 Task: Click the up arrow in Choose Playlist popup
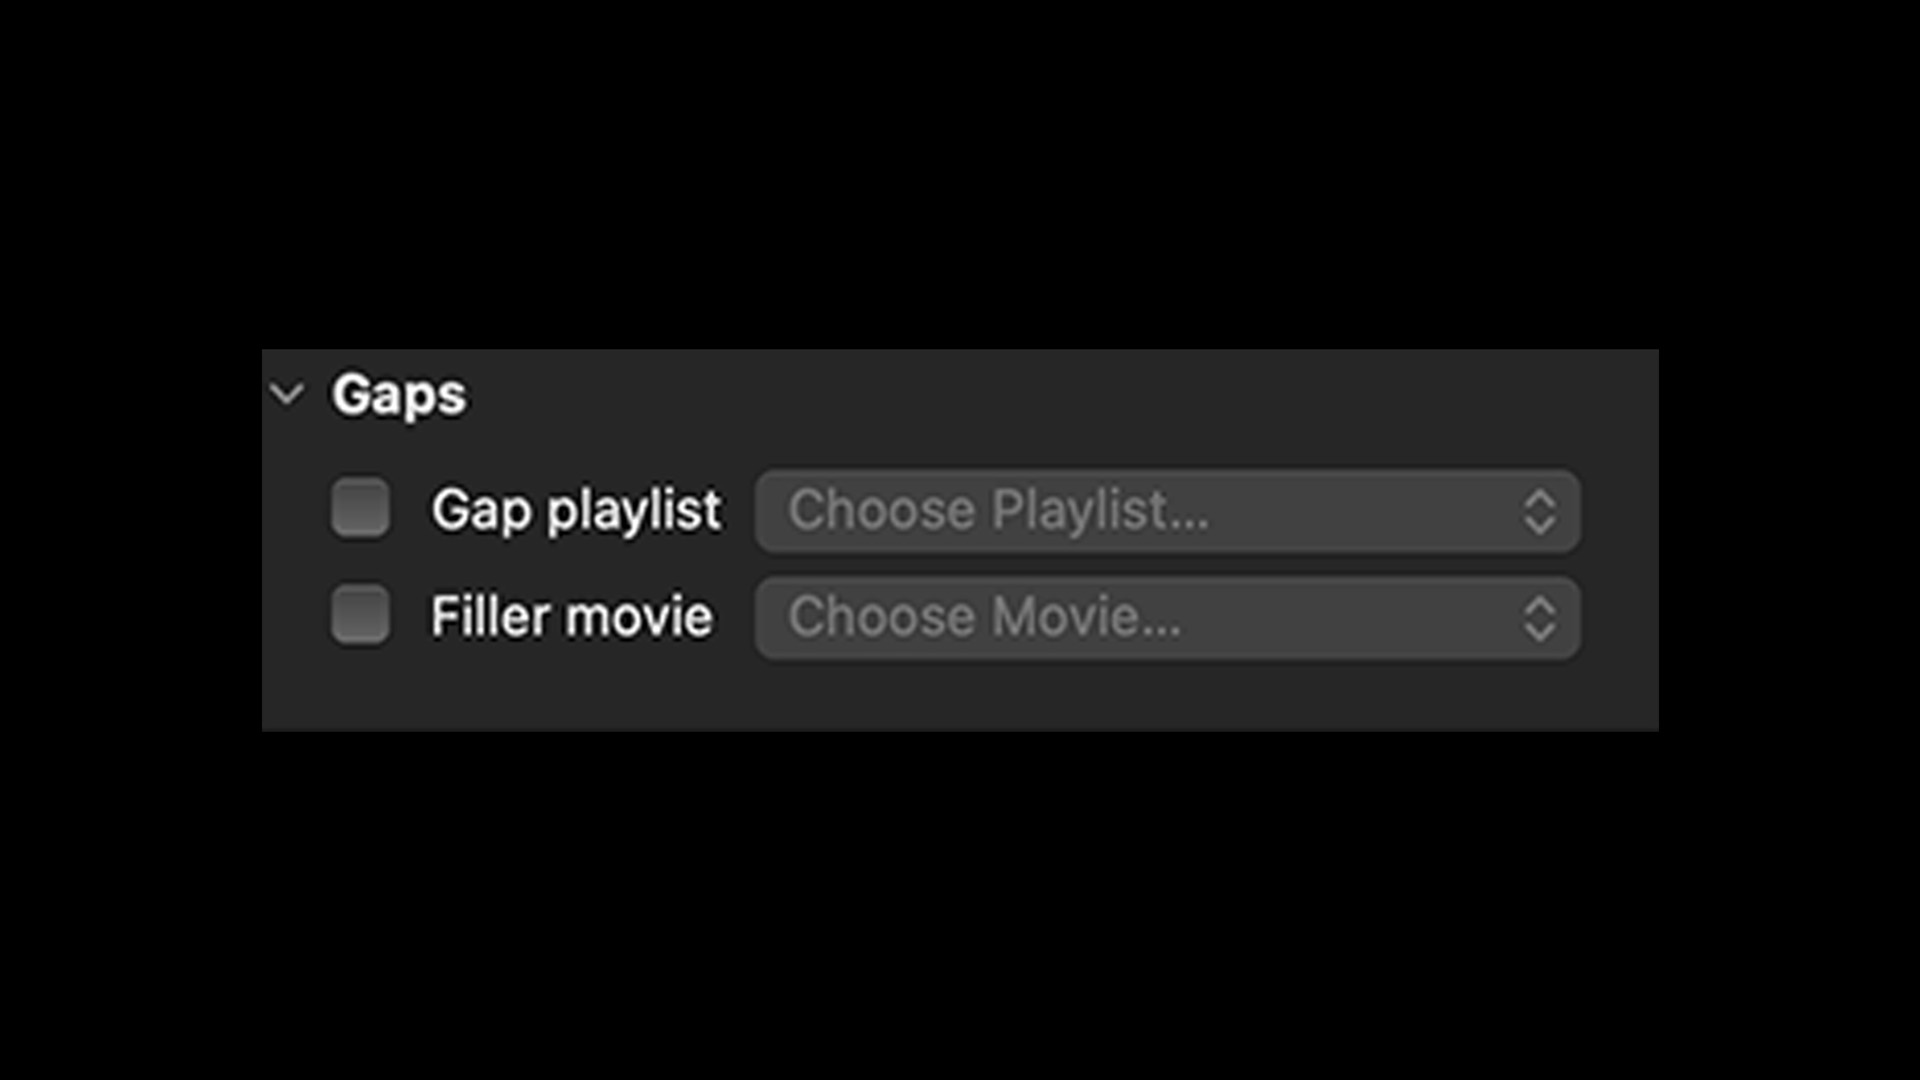click(x=1539, y=499)
